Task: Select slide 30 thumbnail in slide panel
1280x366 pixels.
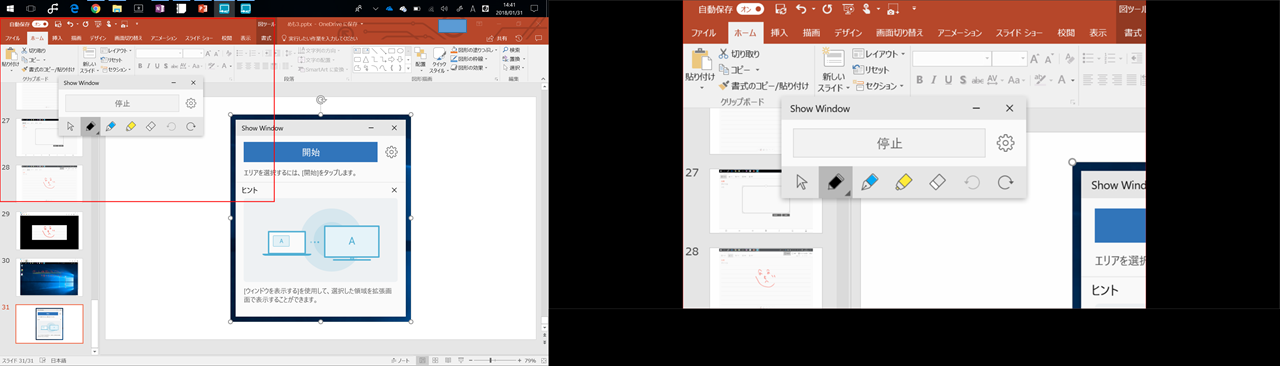Action: (50, 277)
